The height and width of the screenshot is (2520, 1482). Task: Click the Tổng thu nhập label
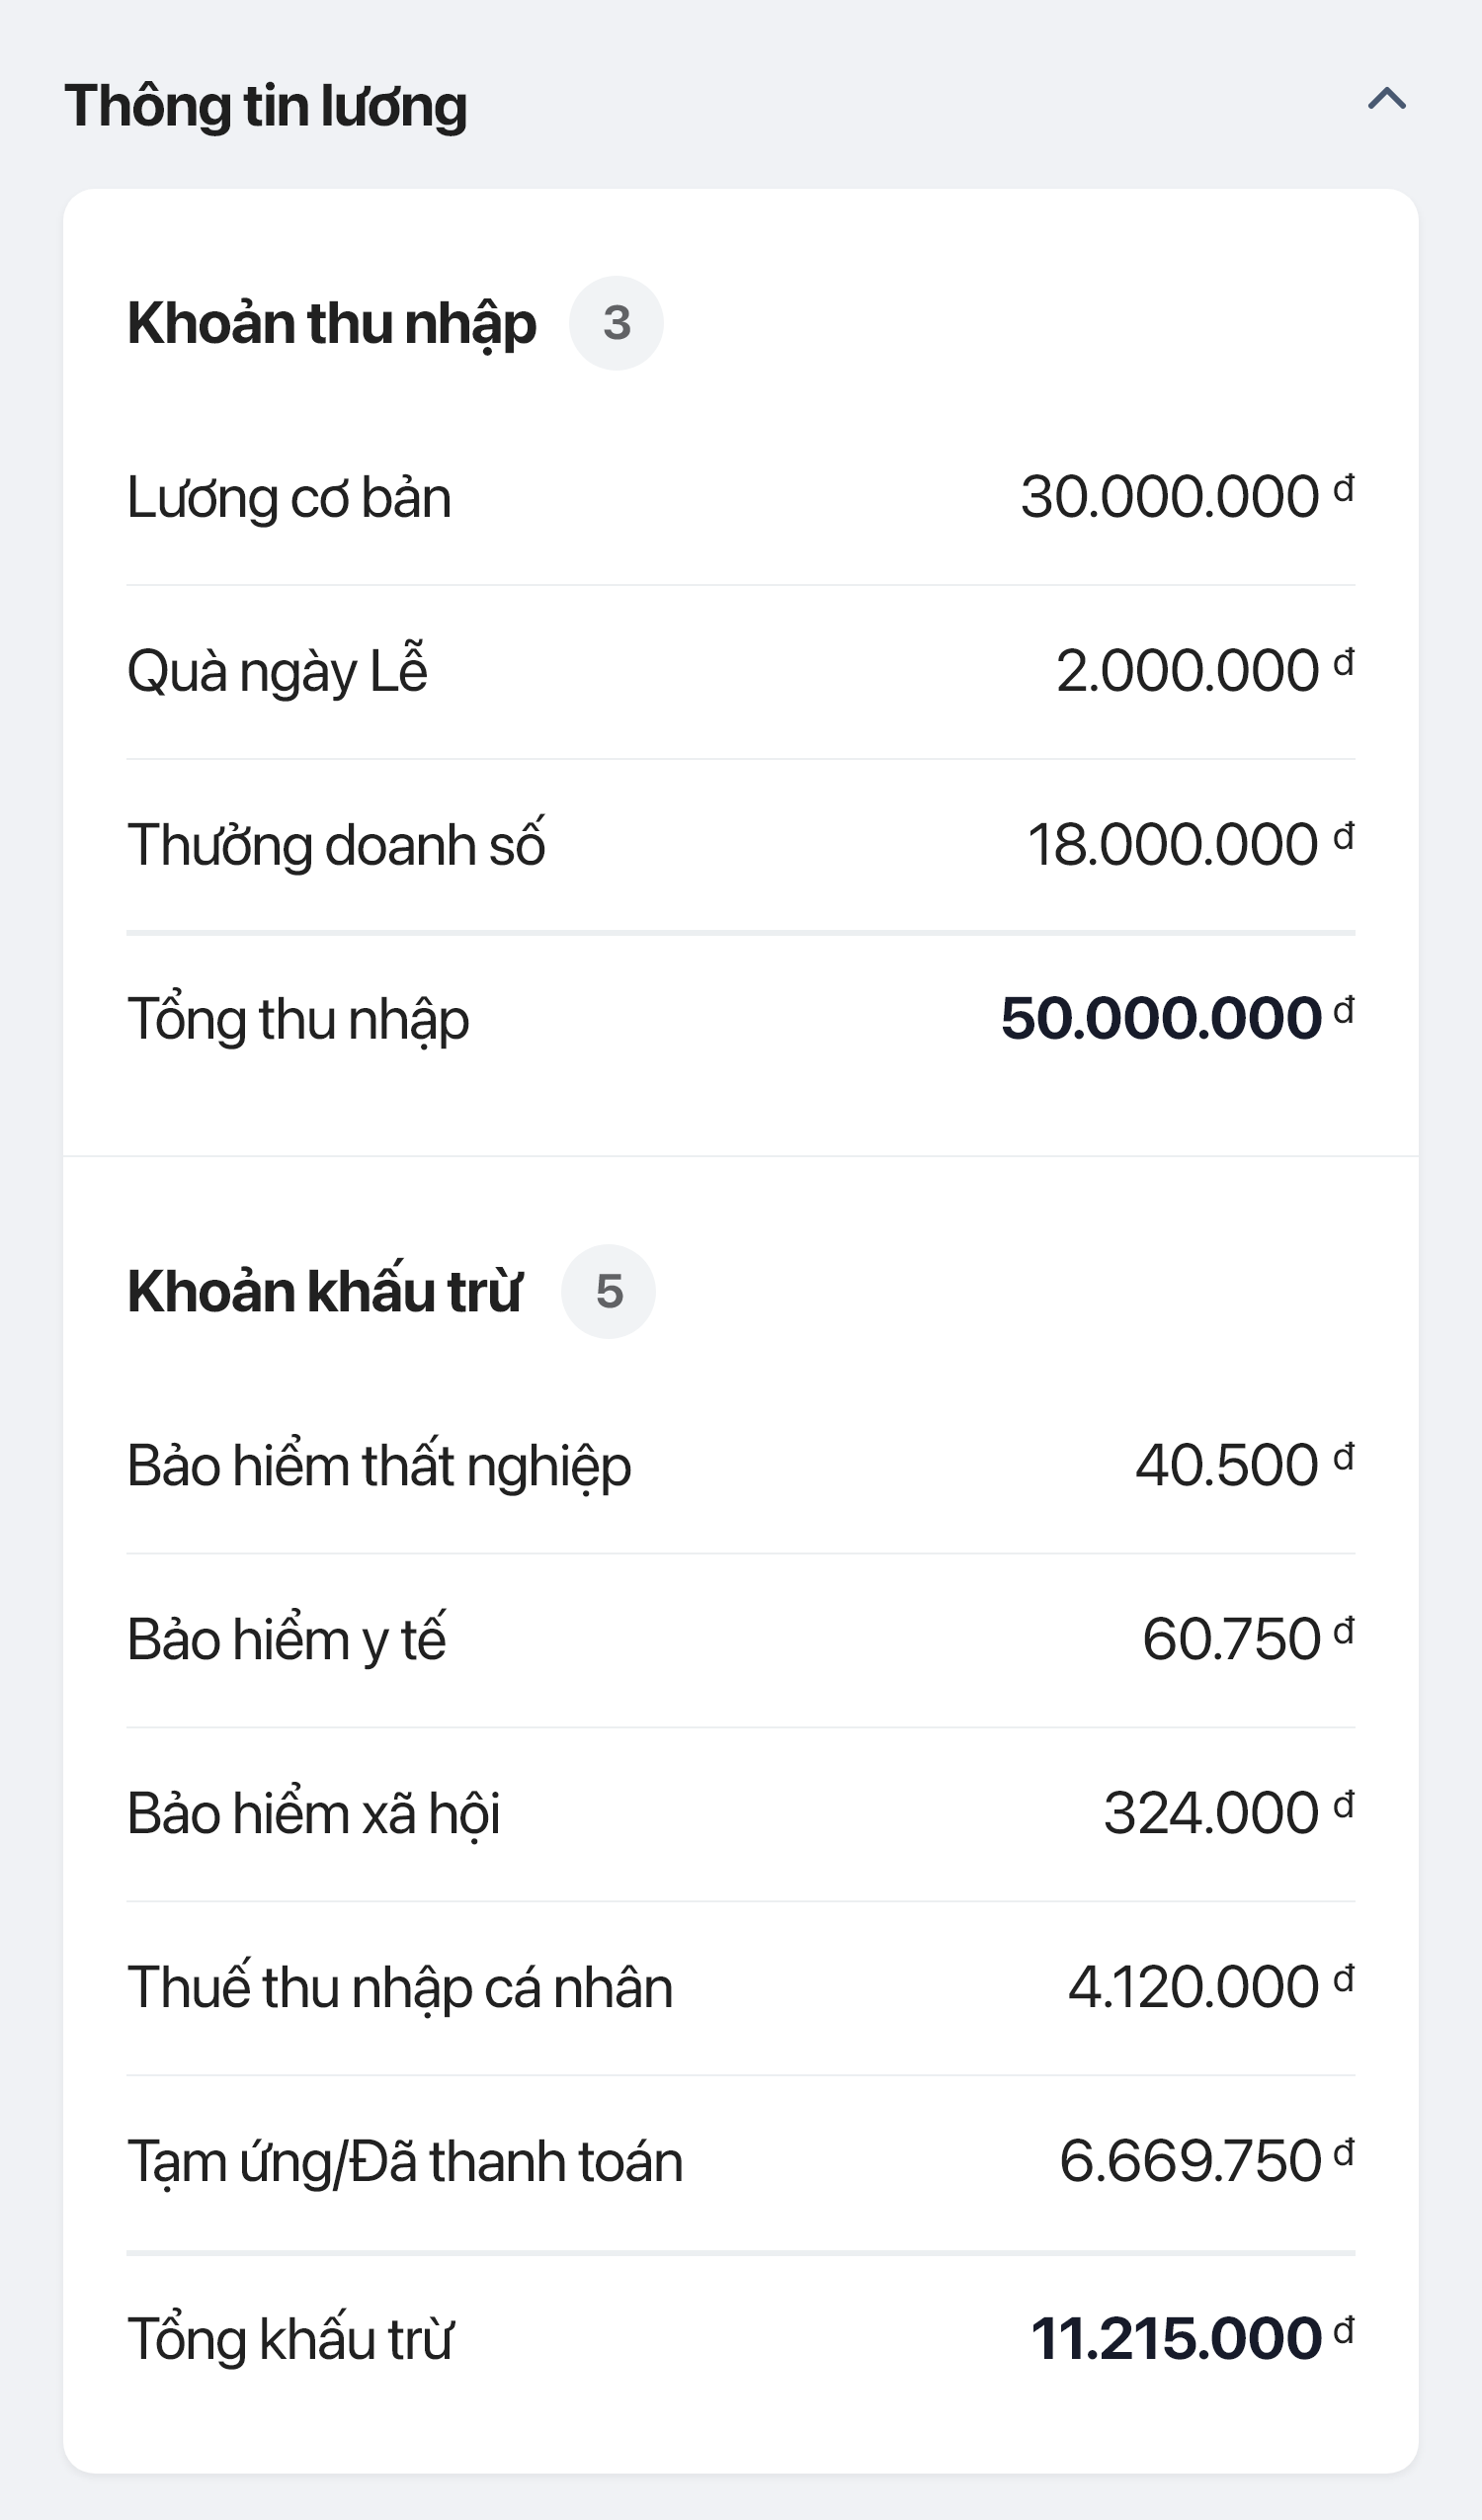pos(298,1019)
